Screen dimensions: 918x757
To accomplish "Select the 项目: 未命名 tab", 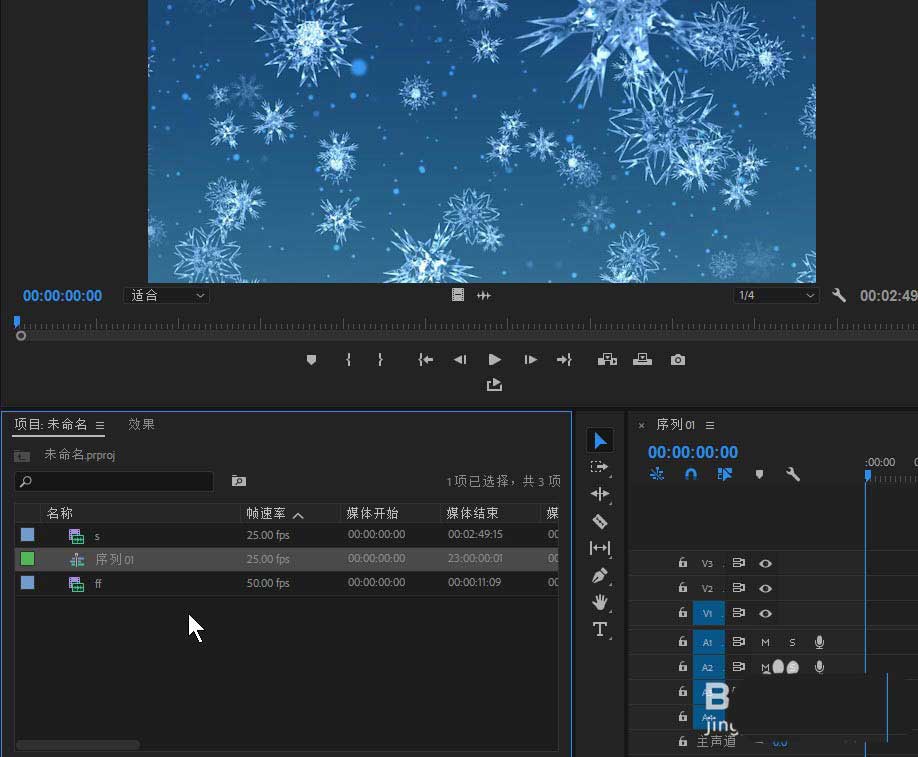I will click(51, 424).
